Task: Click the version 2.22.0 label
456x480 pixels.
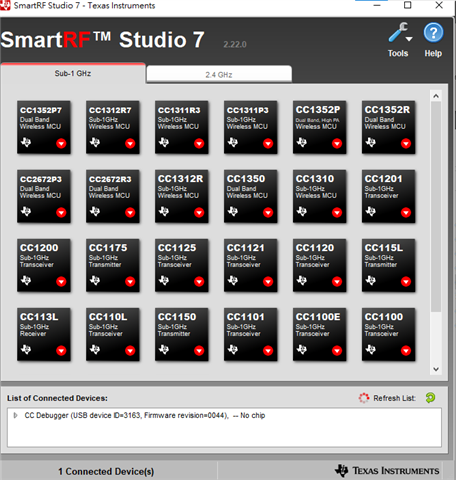Action: point(235,44)
